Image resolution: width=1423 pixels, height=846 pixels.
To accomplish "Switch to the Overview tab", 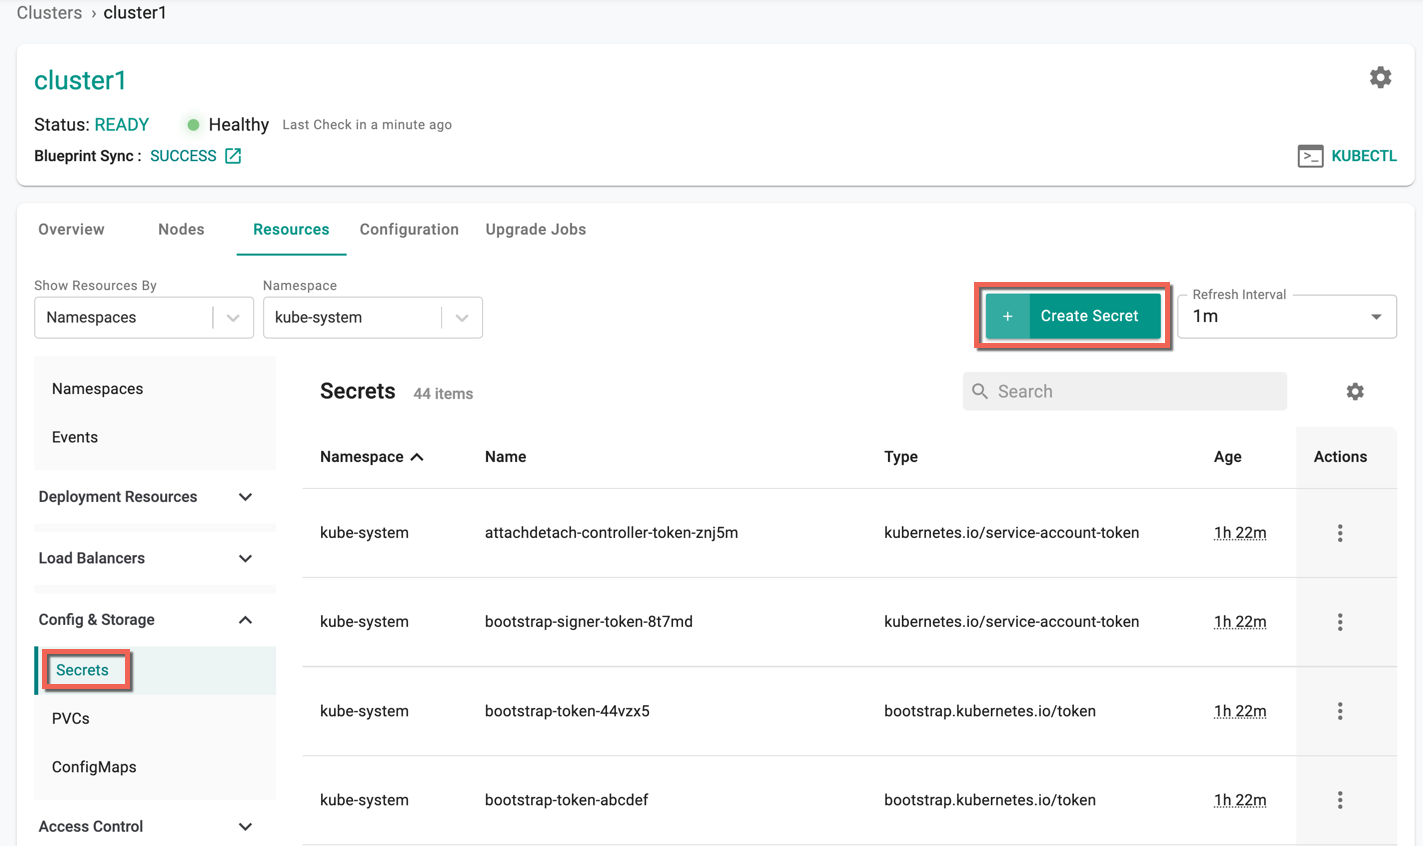I will point(71,229).
